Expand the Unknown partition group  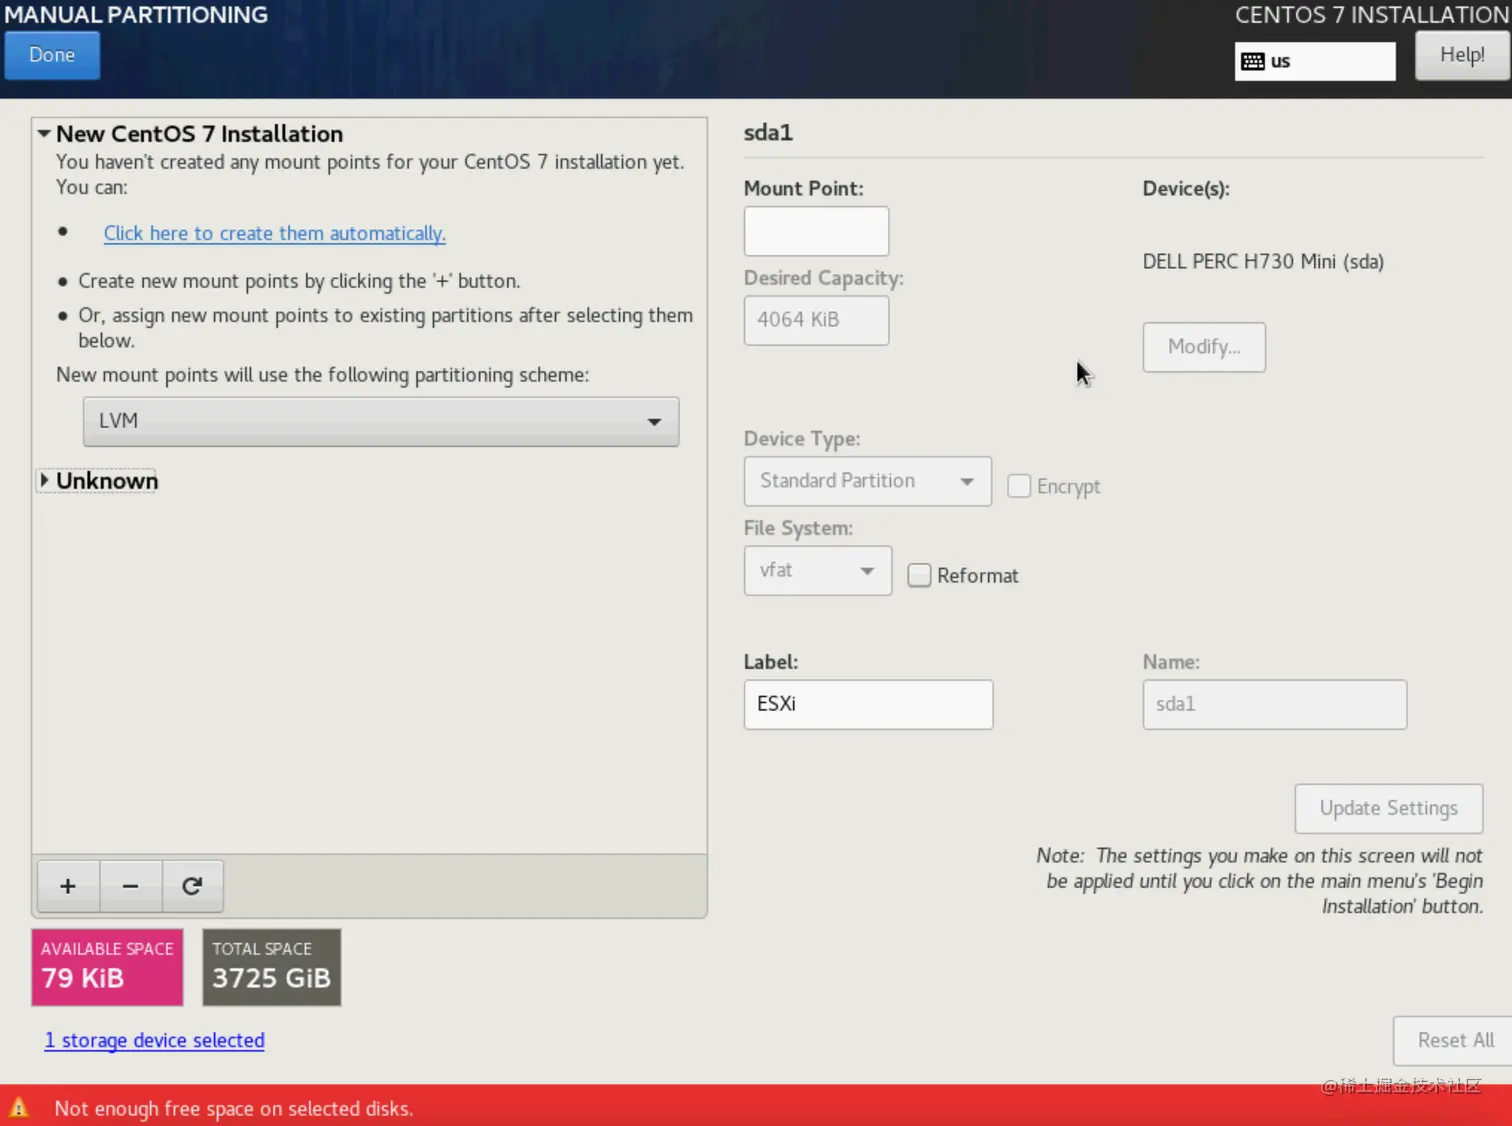[x=44, y=481]
